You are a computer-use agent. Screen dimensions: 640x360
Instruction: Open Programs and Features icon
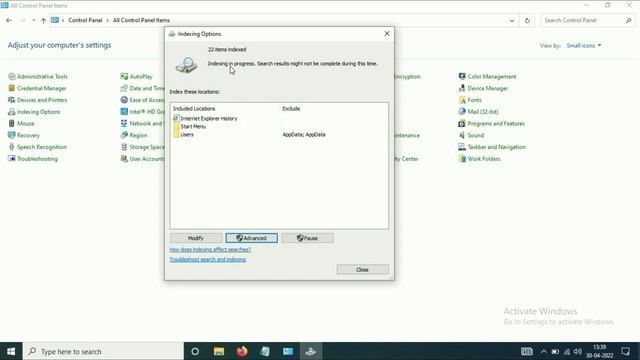(x=462, y=123)
